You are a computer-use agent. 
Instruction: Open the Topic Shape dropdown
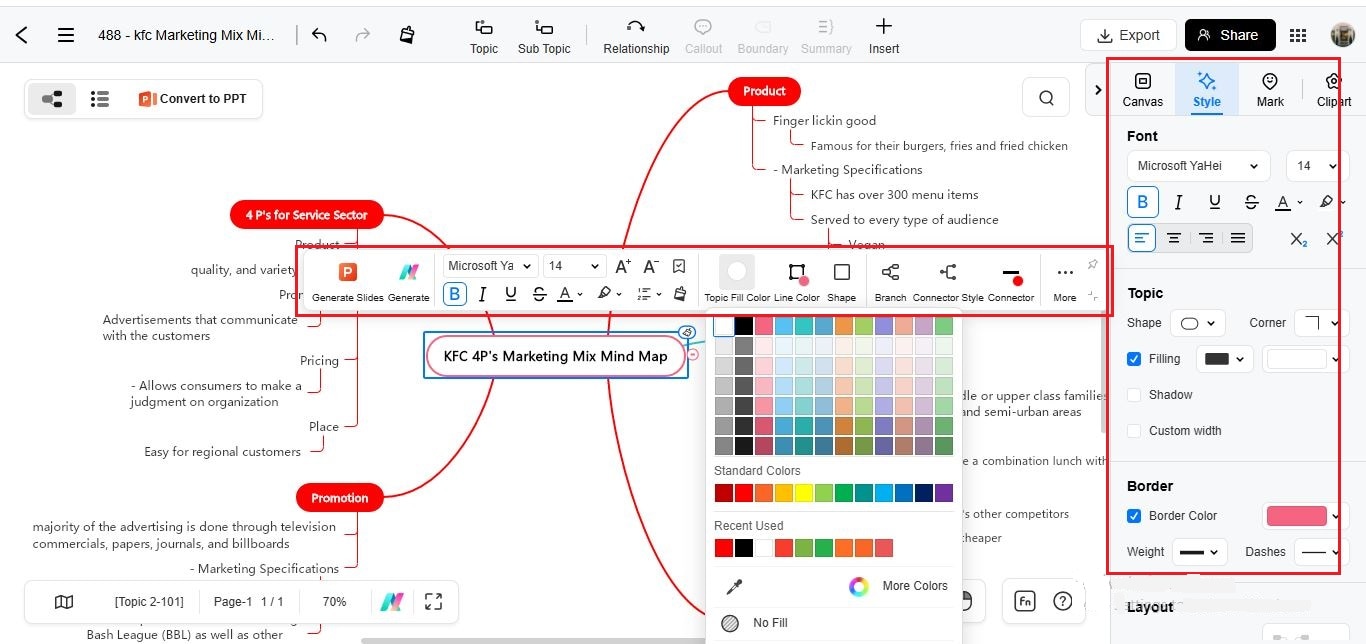(x=1198, y=323)
